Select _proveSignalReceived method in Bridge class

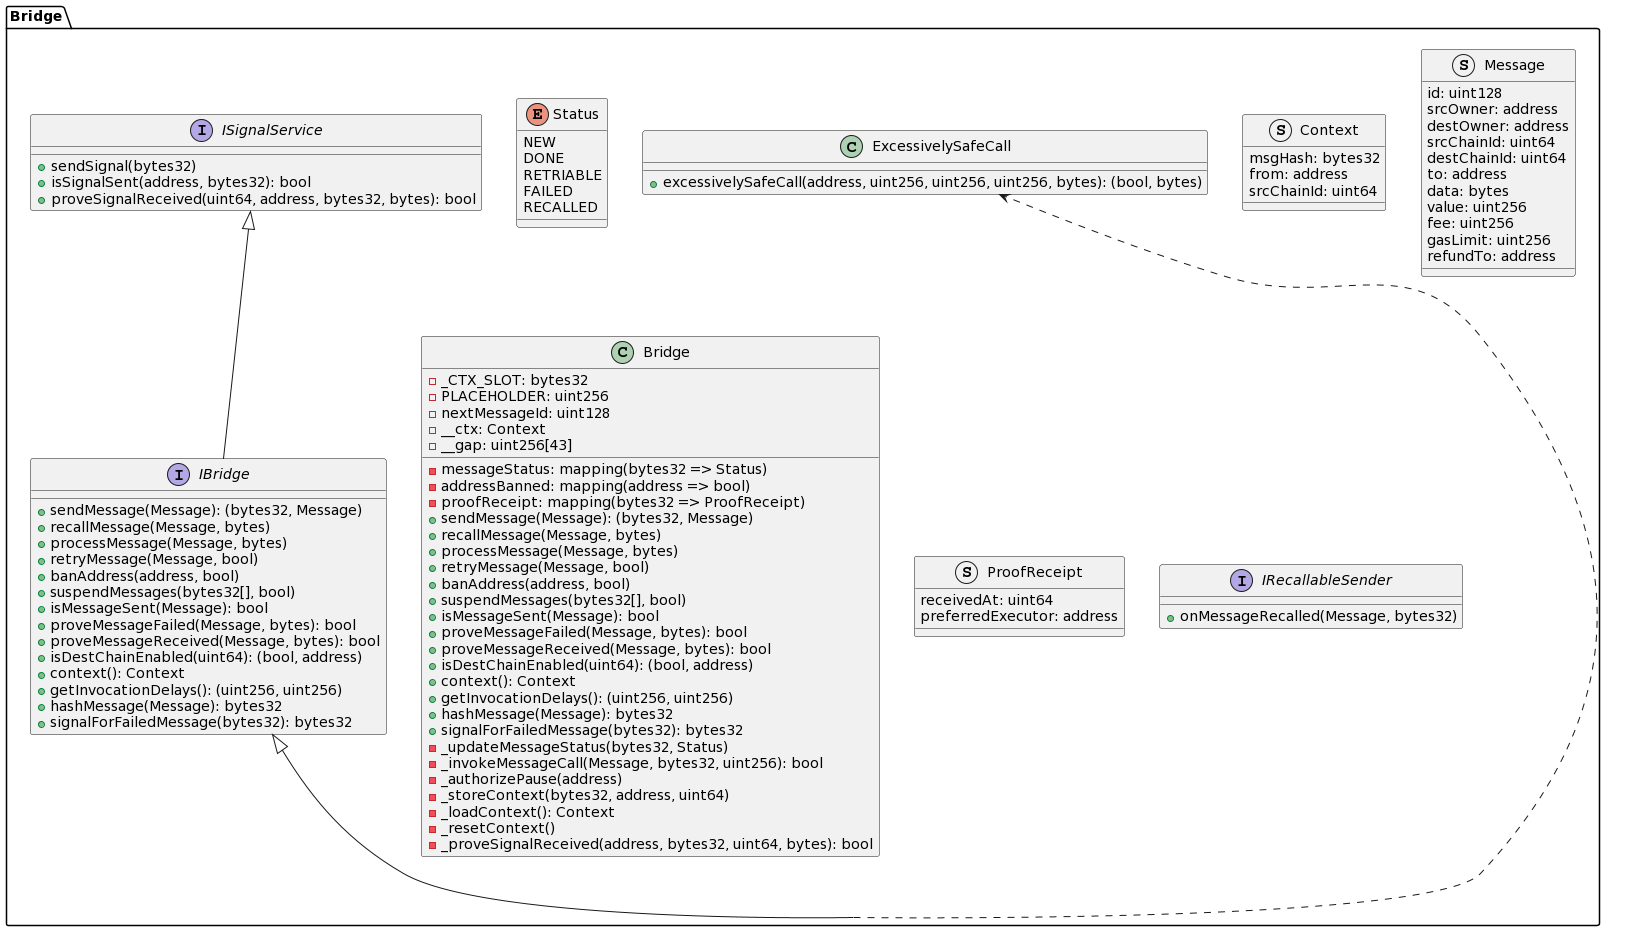click(656, 845)
